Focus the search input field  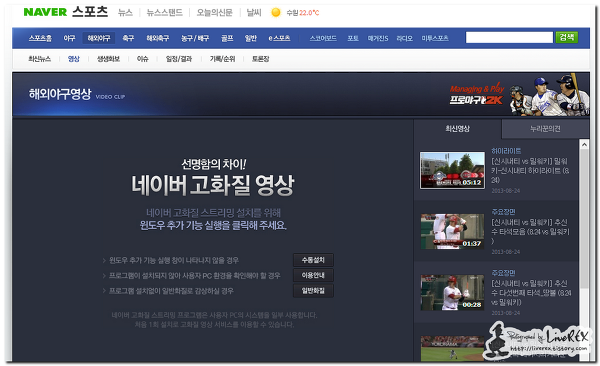pos(509,38)
